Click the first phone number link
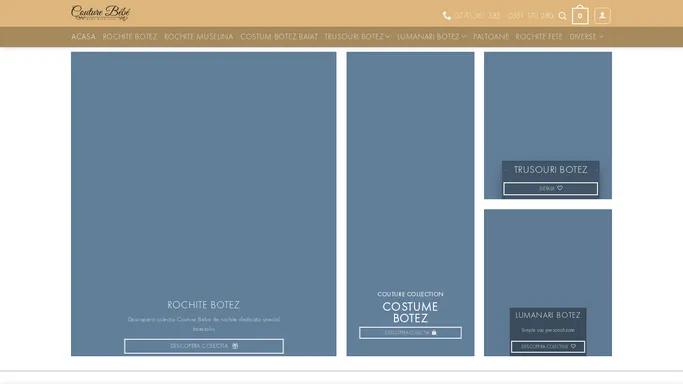The width and height of the screenshot is (683, 384). point(478,16)
